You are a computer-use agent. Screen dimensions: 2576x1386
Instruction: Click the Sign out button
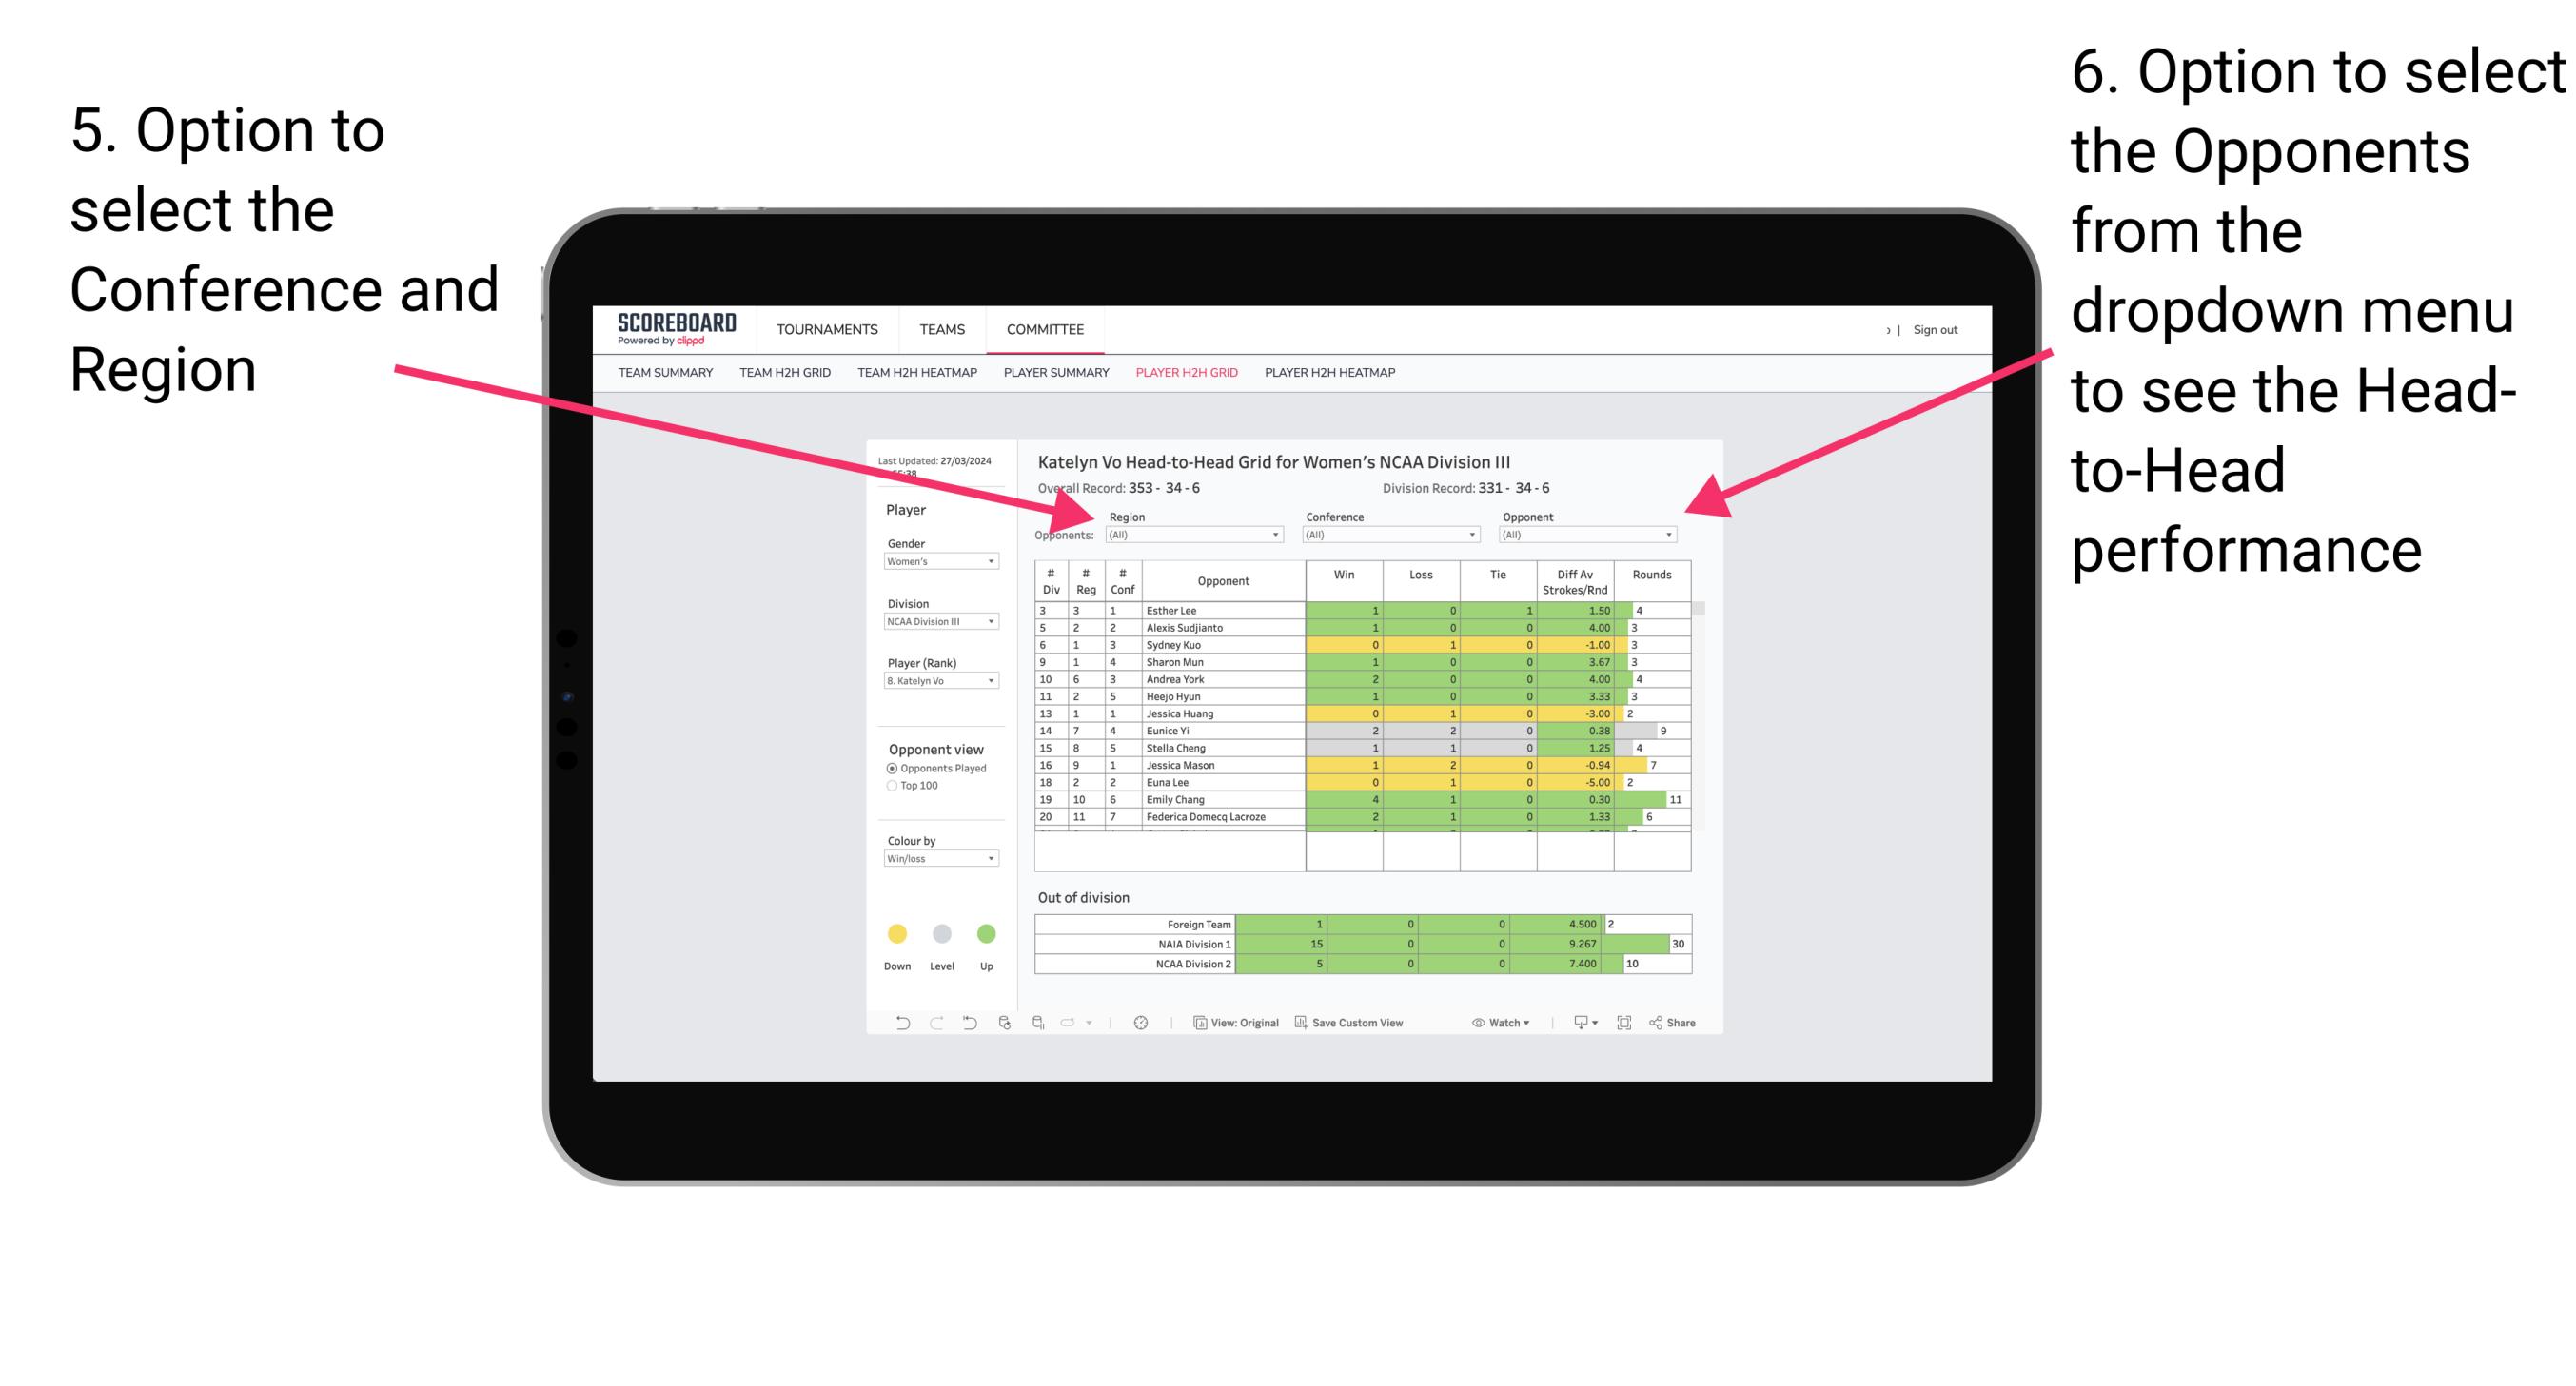1944,329
